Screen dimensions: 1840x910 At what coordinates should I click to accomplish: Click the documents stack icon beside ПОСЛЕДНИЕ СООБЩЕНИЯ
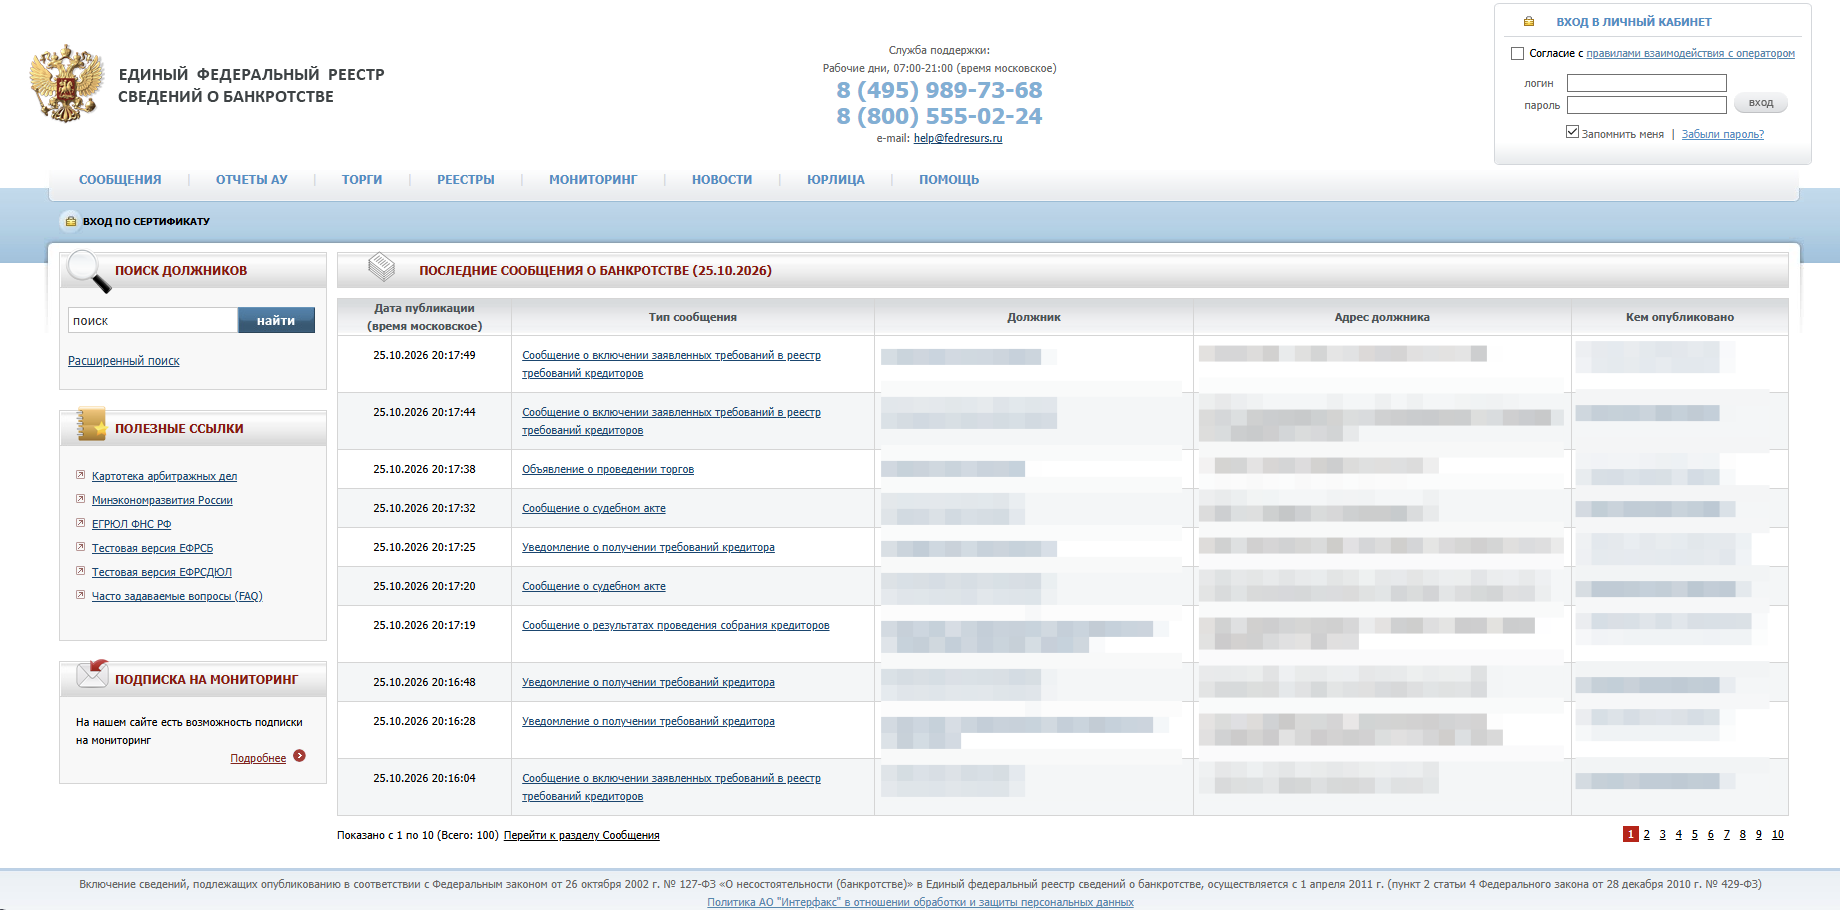tap(381, 266)
